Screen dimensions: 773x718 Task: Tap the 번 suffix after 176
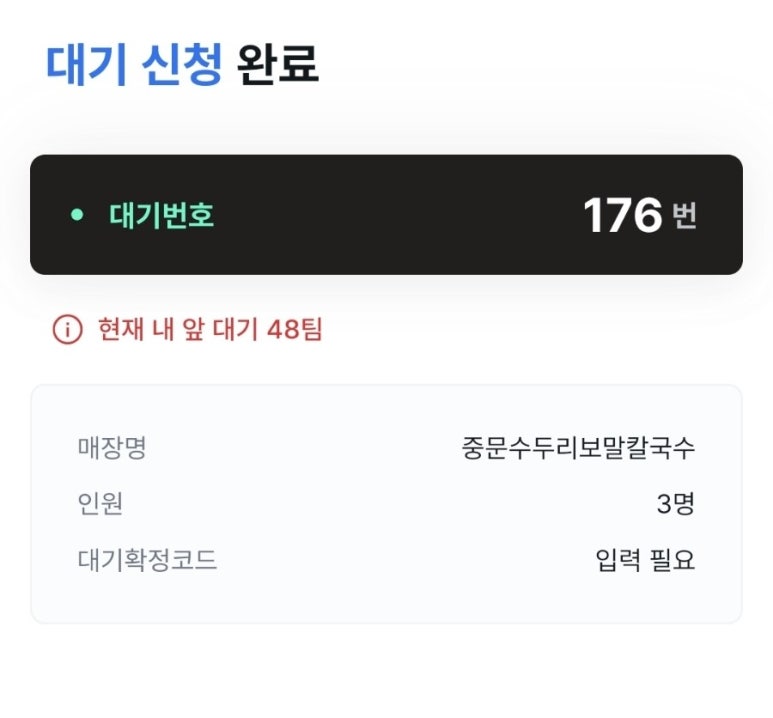684,216
